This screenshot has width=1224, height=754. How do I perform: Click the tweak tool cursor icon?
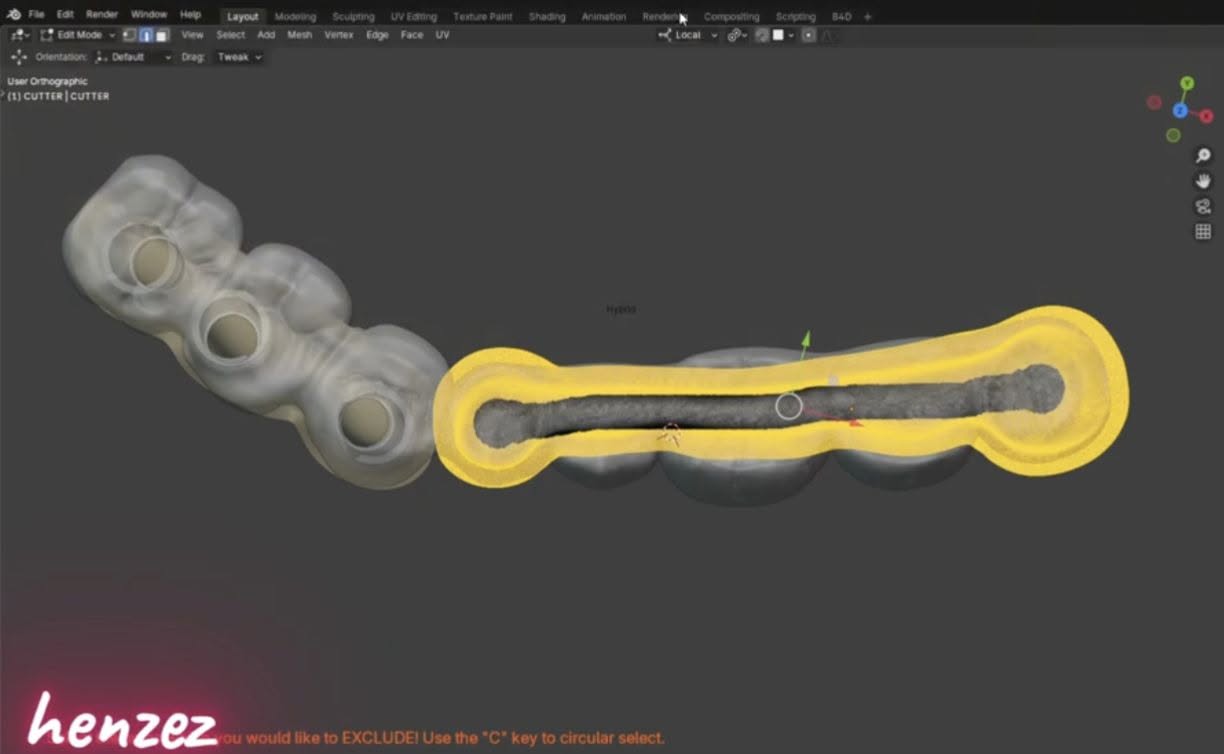coord(19,57)
